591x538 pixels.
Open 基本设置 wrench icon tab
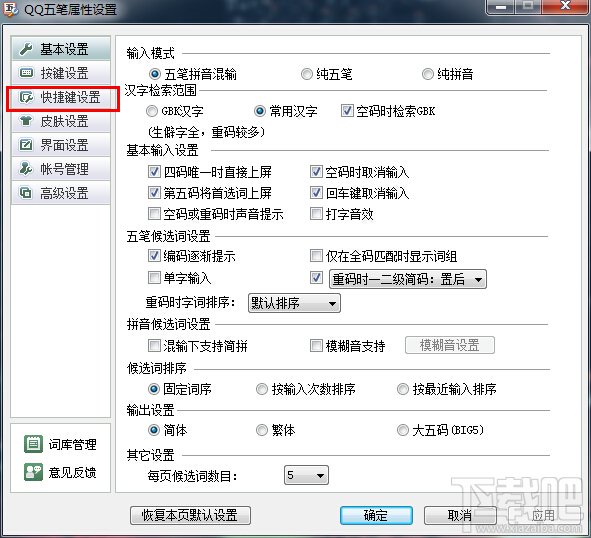click(x=26, y=49)
